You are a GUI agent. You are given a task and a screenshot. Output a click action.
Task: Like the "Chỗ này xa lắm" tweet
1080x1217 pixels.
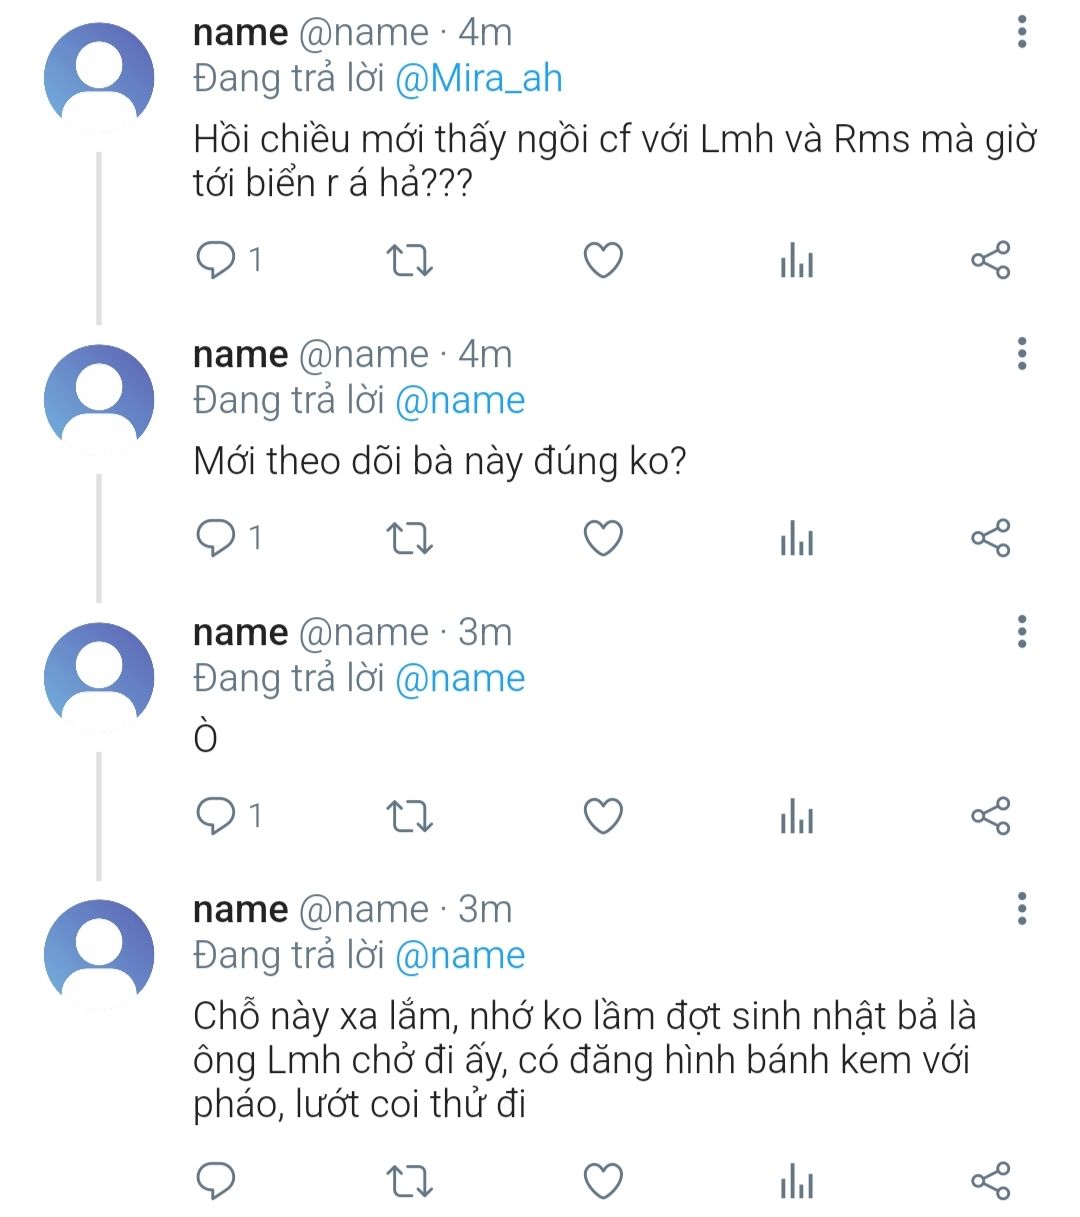(603, 1181)
